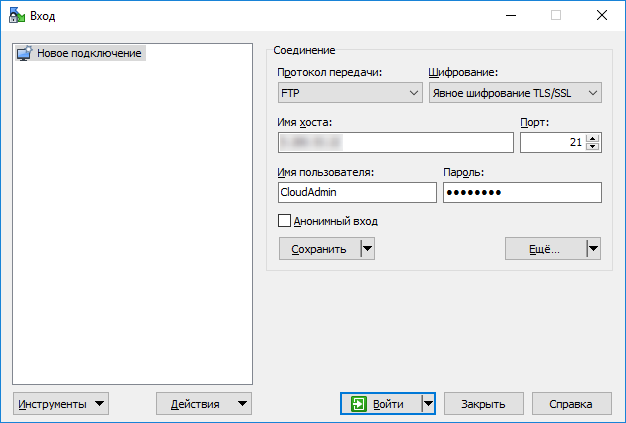The height and width of the screenshot is (423, 626).
Task: Decrease the port number with down arrow
Action: coord(593,147)
